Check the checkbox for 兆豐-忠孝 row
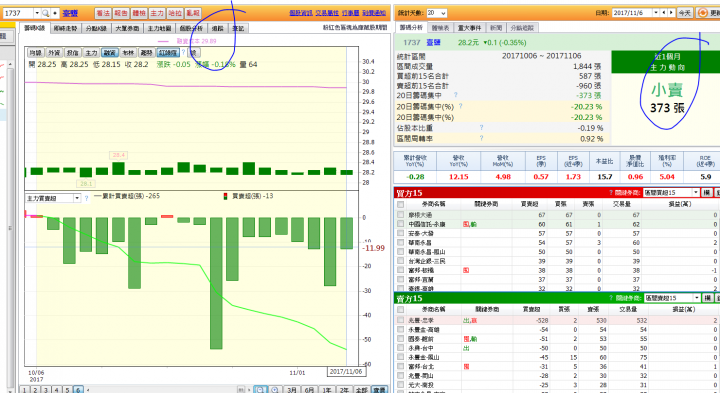This screenshot has height=393, width=720. click(401, 320)
